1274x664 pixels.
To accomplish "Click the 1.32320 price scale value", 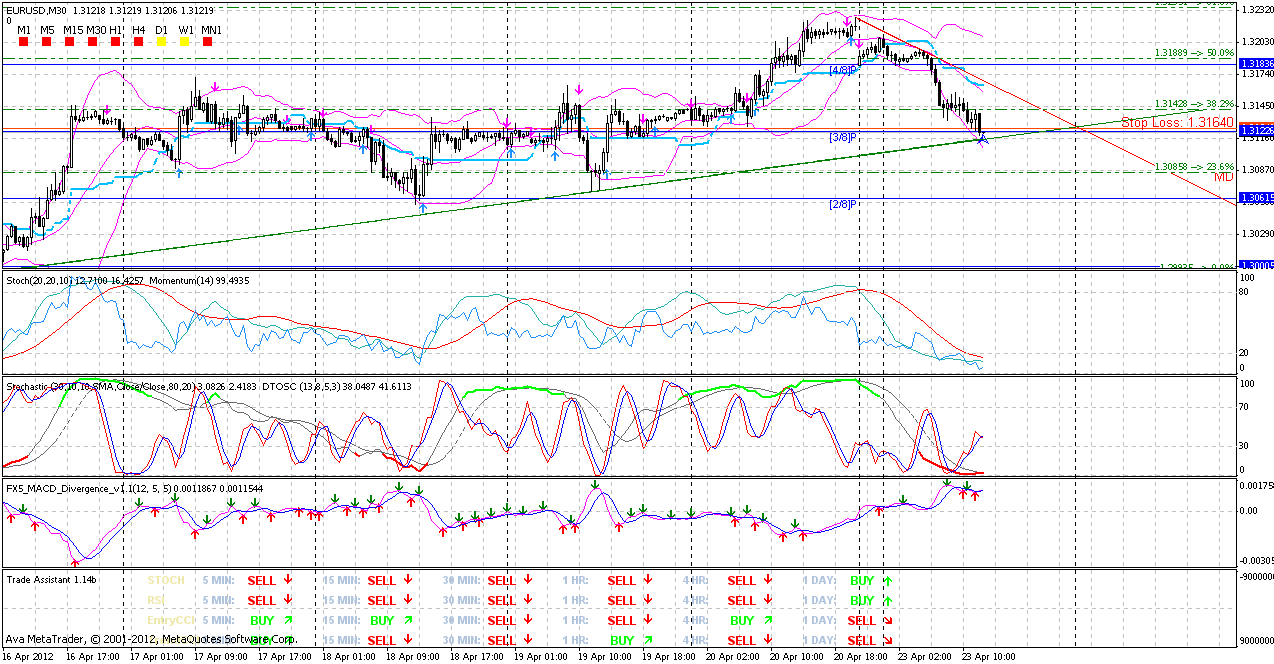I will (x=1256, y=9).
